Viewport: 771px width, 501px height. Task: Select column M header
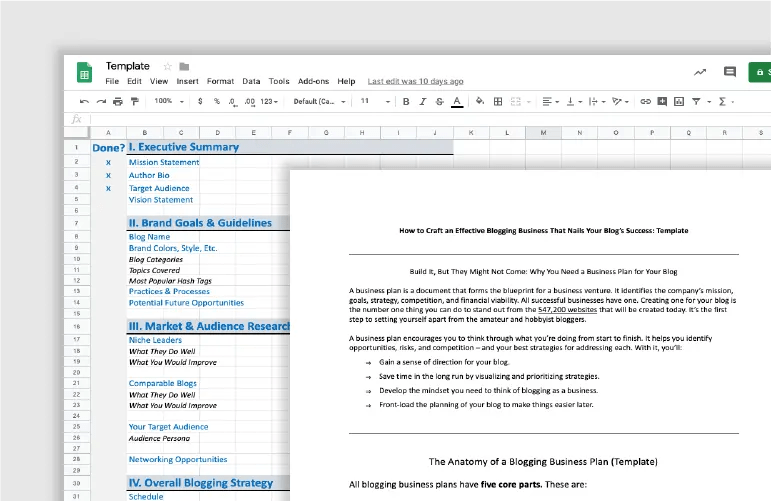coord(543,132)
